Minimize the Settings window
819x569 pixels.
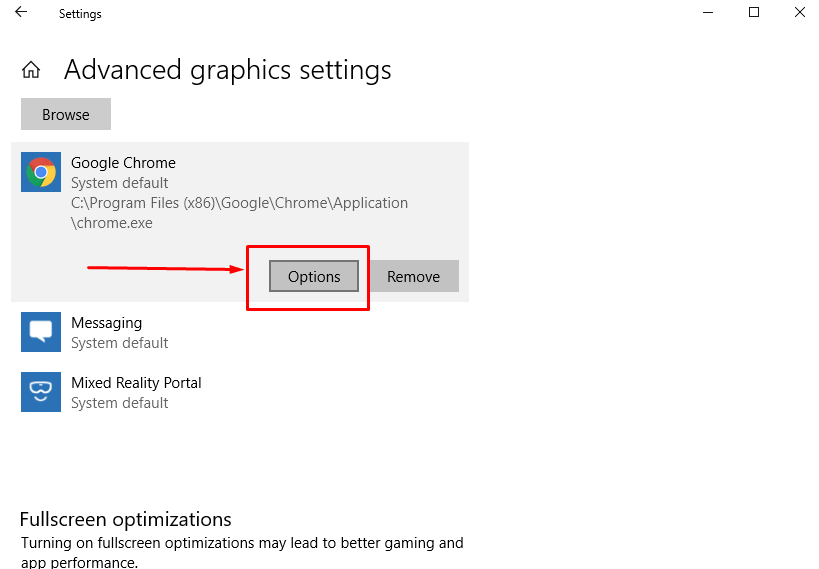[x=708, y=13]
